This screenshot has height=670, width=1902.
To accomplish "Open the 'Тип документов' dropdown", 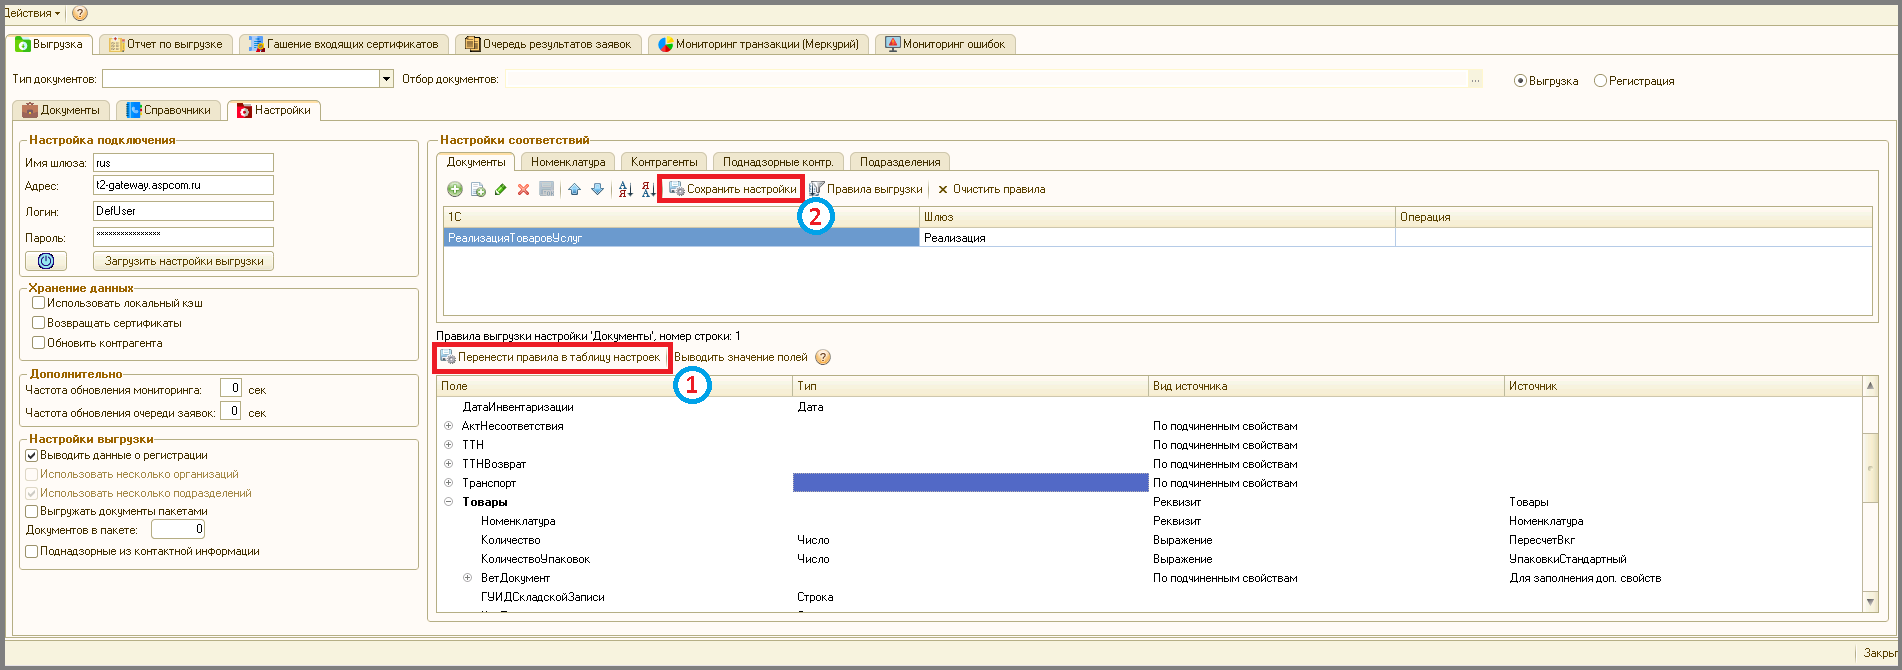I will 386,79.
